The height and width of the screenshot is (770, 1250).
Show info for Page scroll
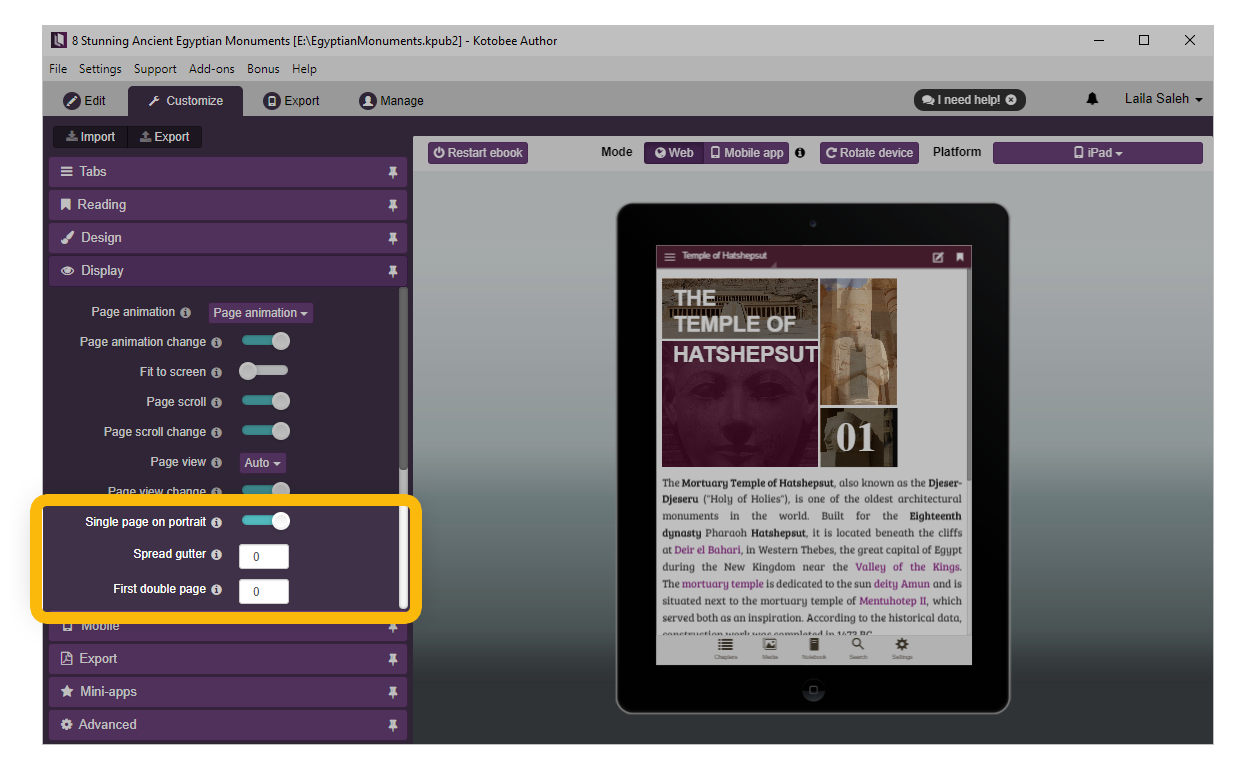[217, 402]
